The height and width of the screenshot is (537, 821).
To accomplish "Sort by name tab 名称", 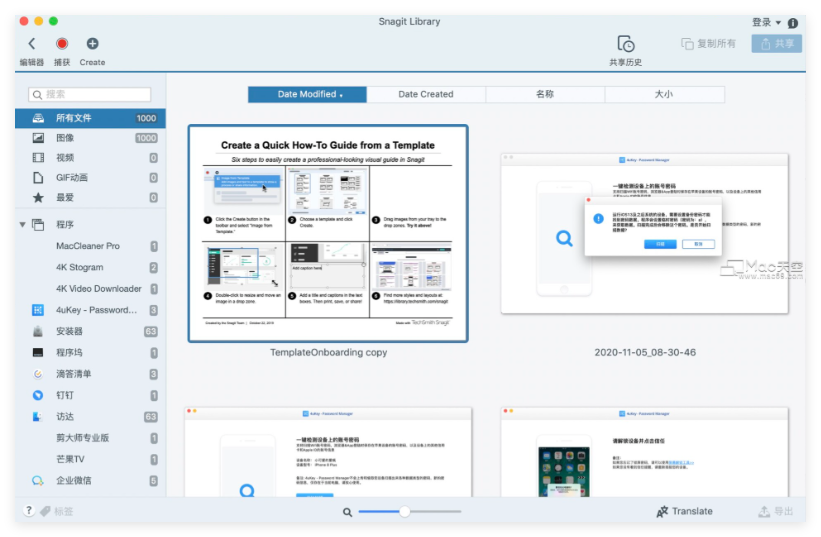I will click(x=545, y=94).
